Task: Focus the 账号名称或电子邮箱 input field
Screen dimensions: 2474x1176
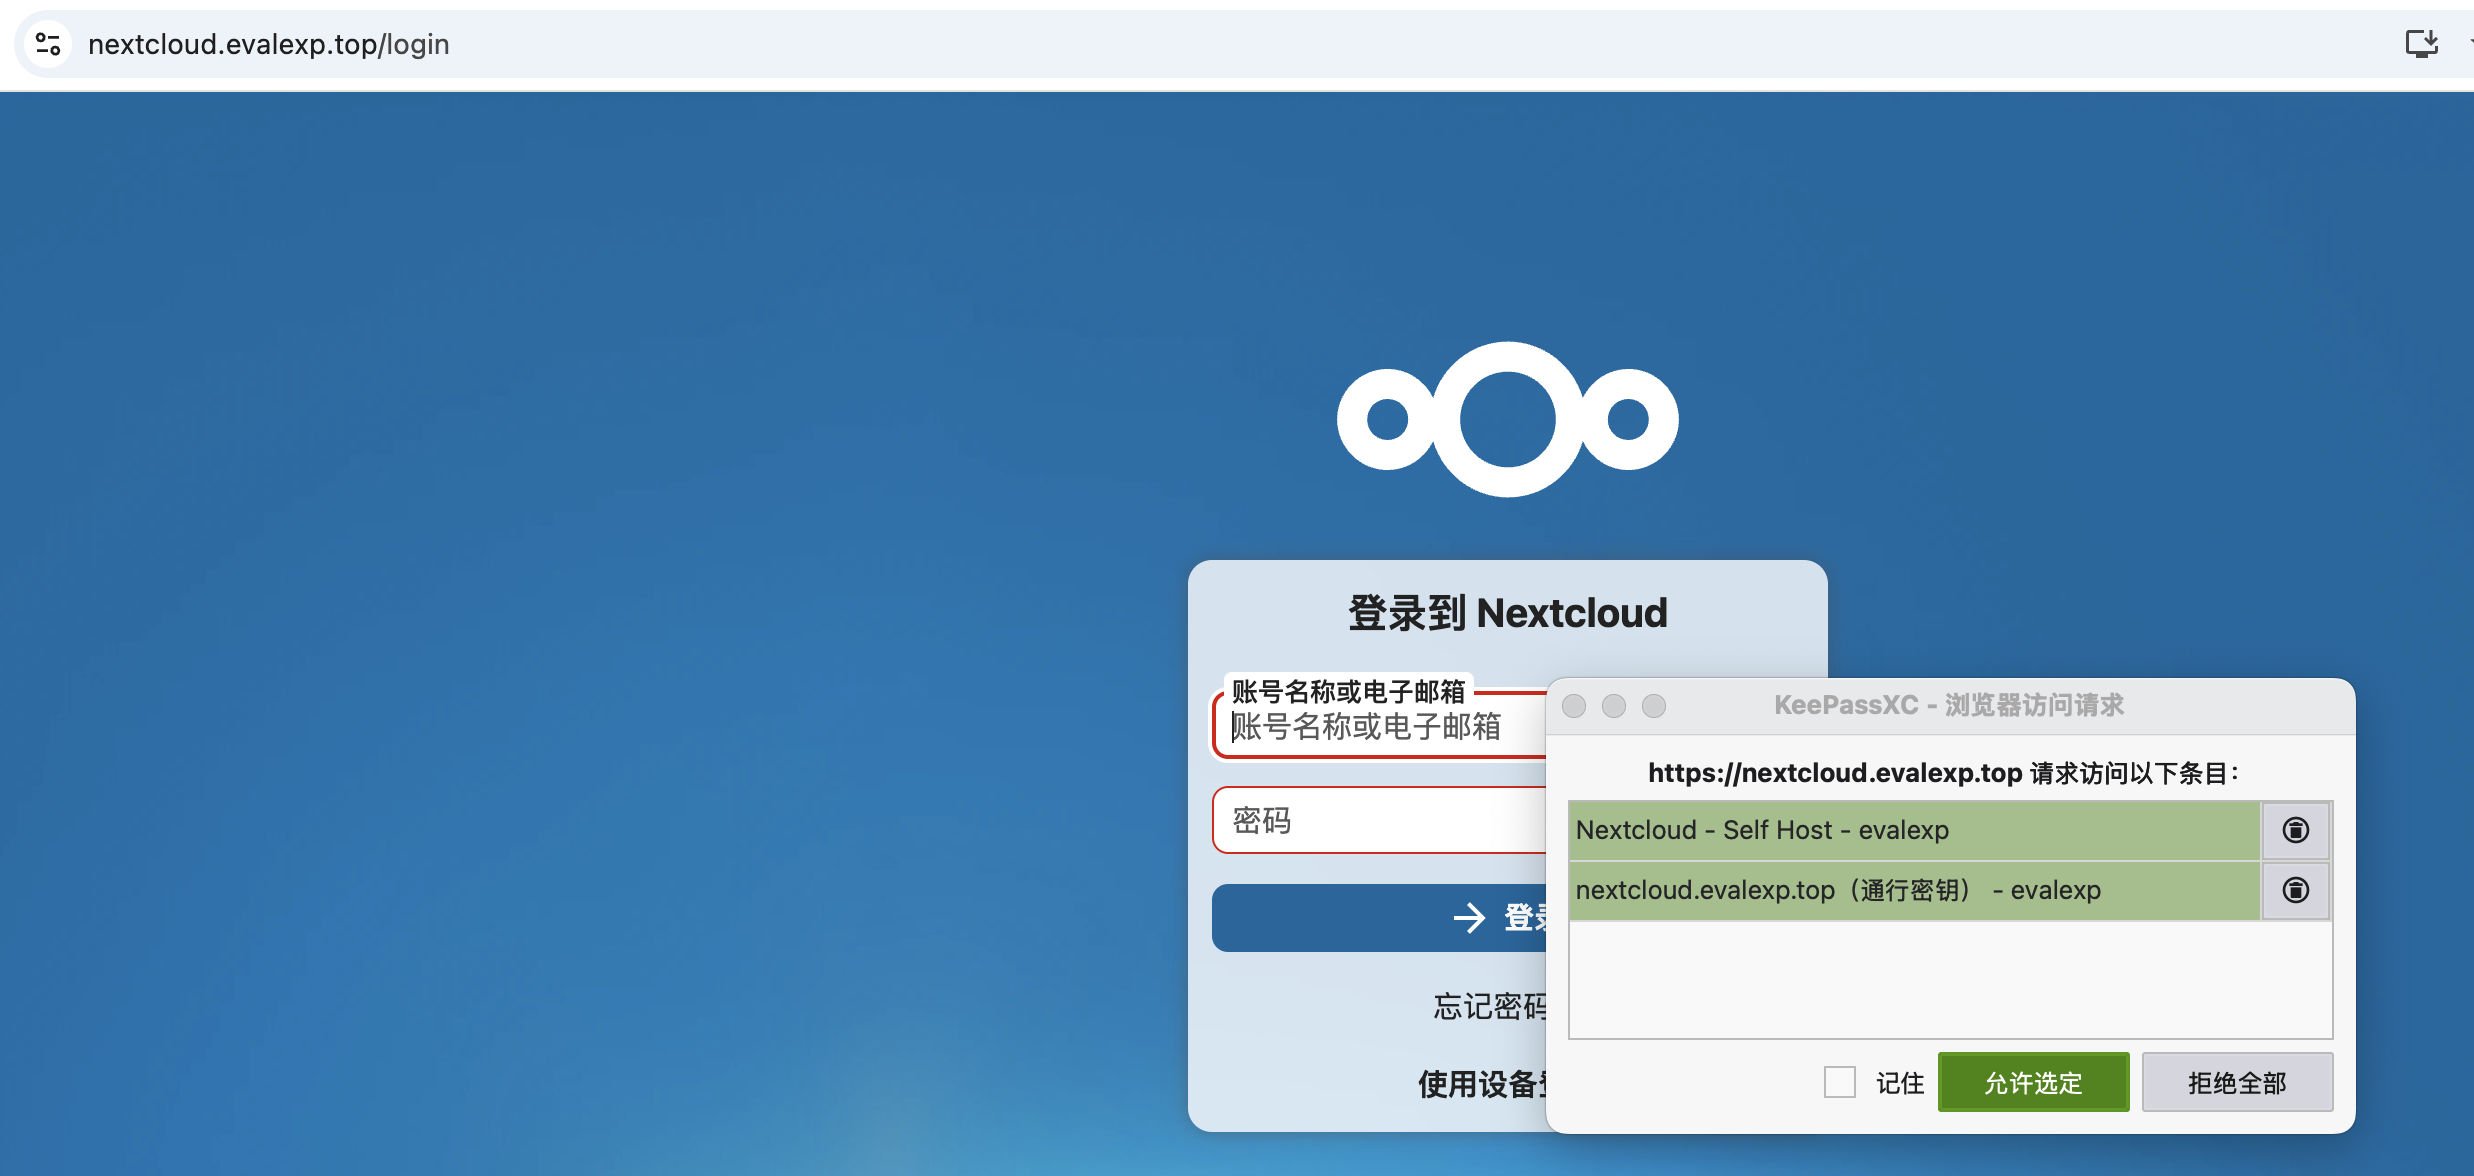Action: (x=1380, y=728)
